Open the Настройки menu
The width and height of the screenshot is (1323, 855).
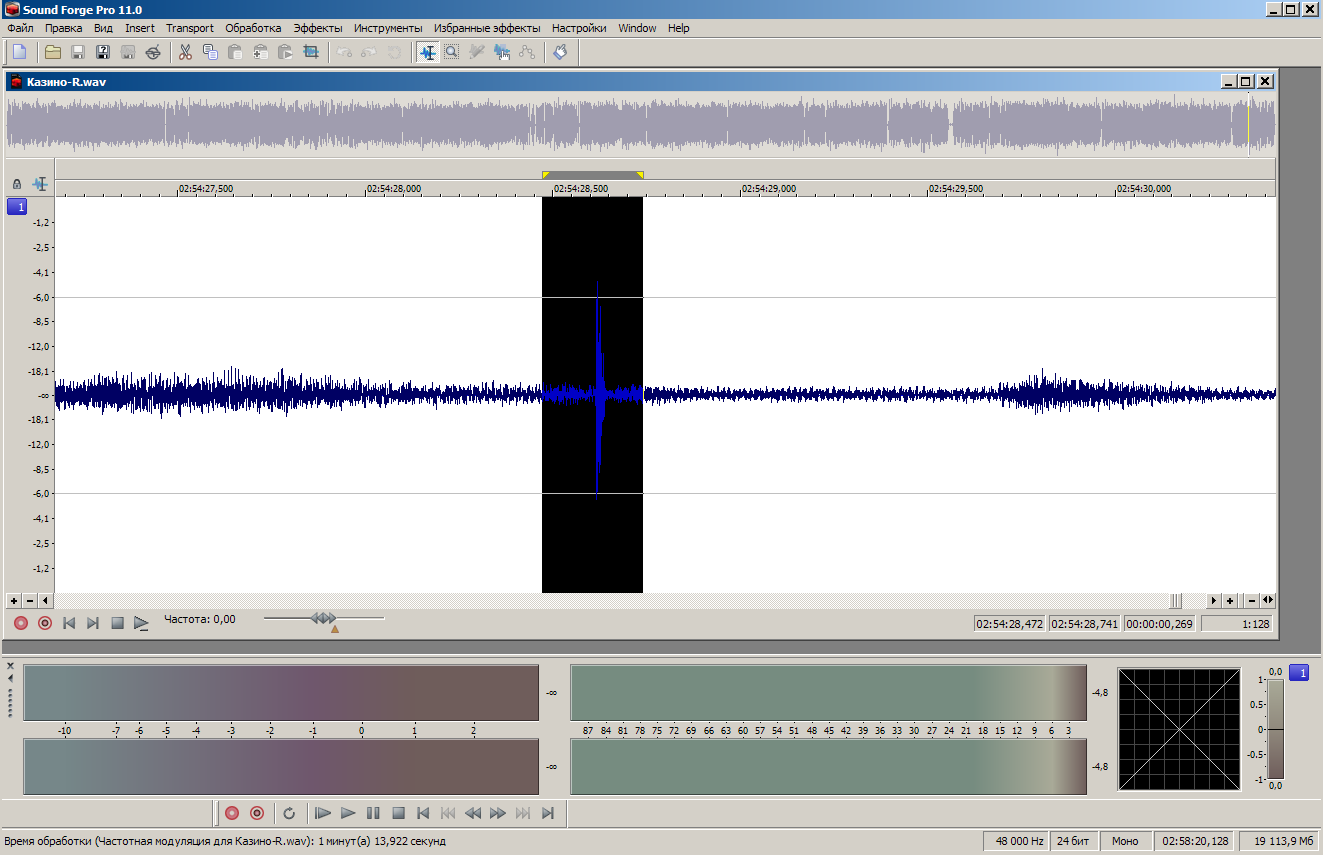click(579, 28)
